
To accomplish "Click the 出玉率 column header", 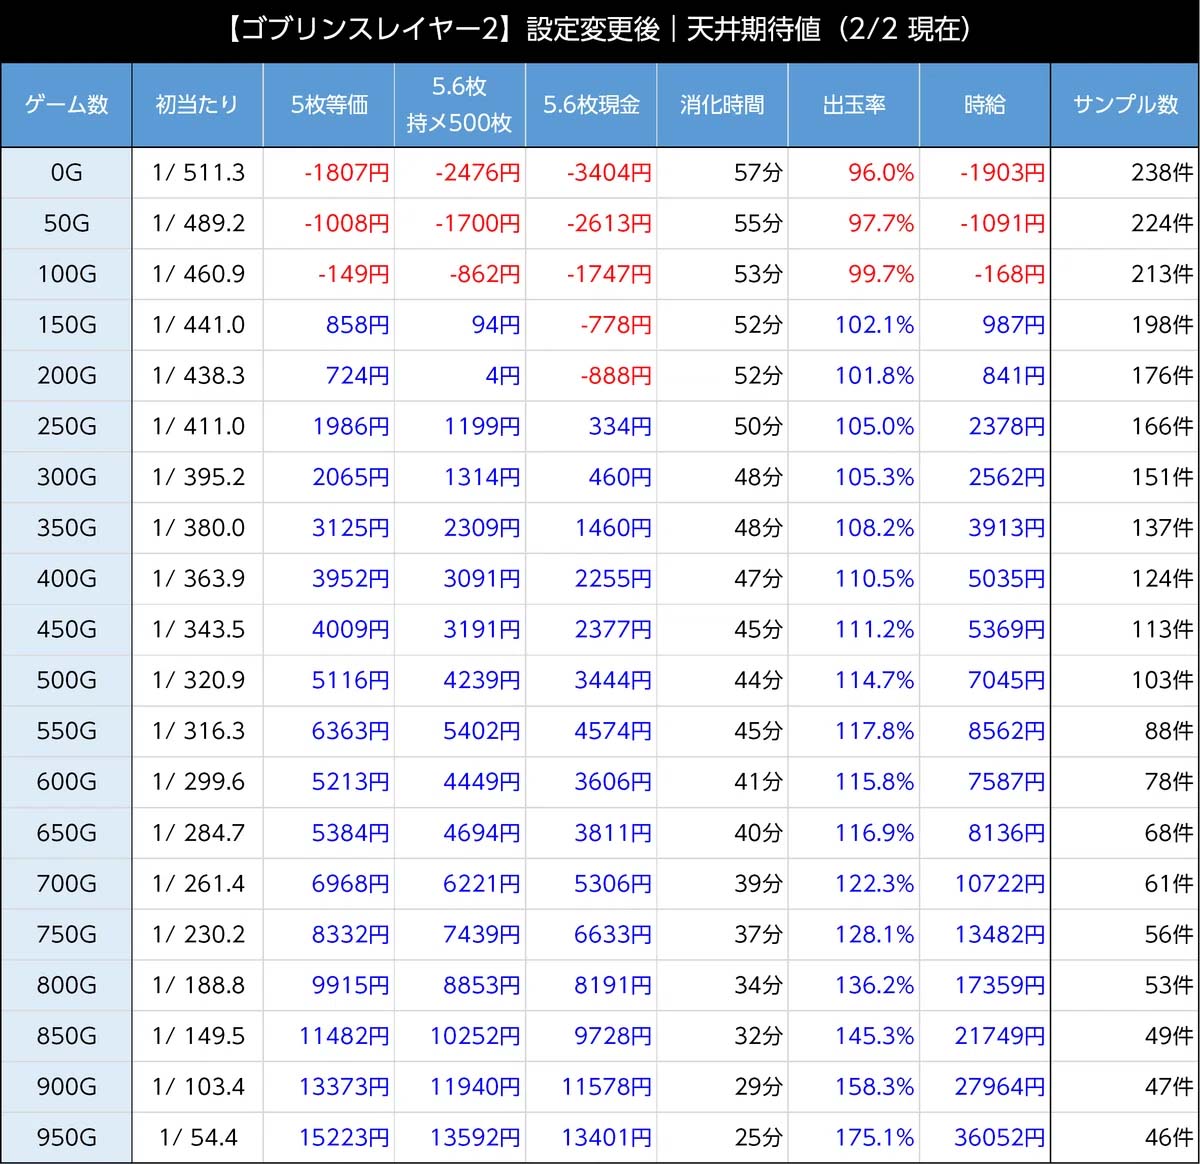I will (853, 105).
